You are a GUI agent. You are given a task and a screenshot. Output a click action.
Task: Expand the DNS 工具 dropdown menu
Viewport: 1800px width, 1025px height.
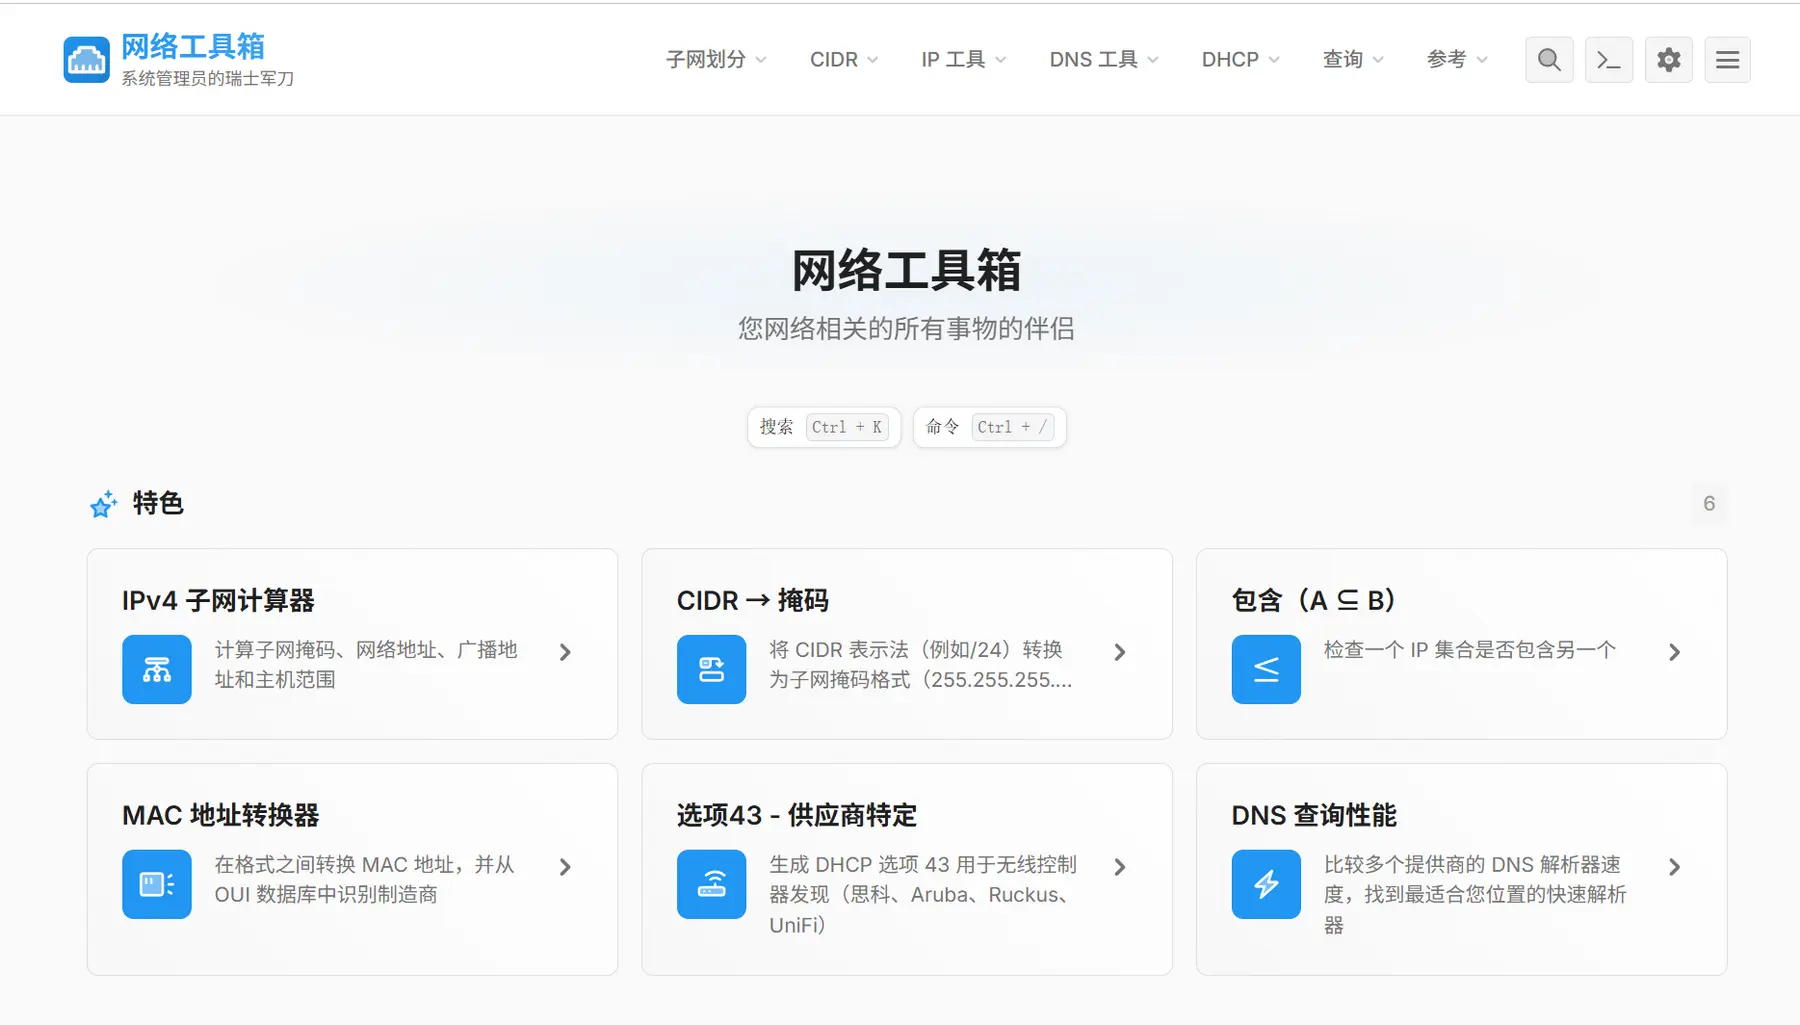[x=1103, y=60]
